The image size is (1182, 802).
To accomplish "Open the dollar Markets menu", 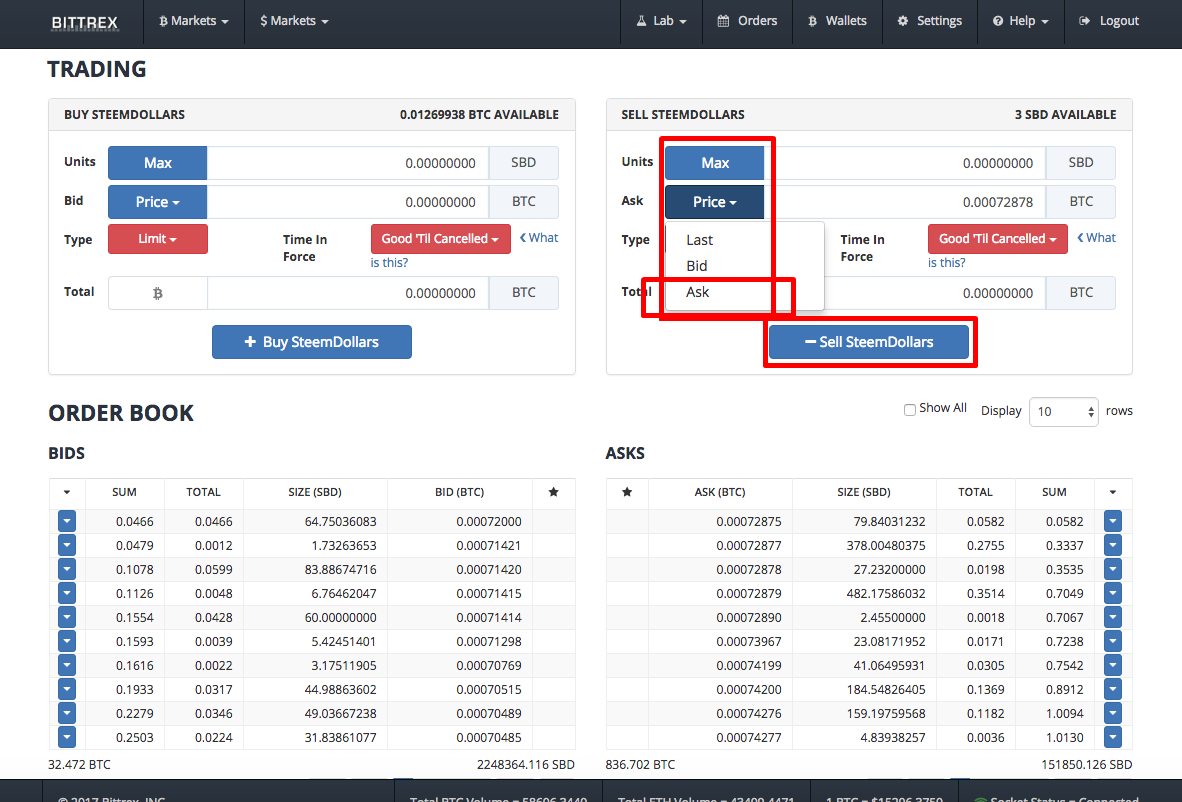I will click(294, 21).
